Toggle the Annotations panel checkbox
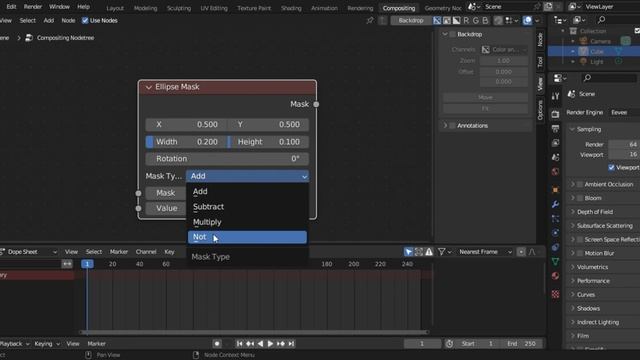The width and height of the screenshot is (640, 360). tap(453, 126)
